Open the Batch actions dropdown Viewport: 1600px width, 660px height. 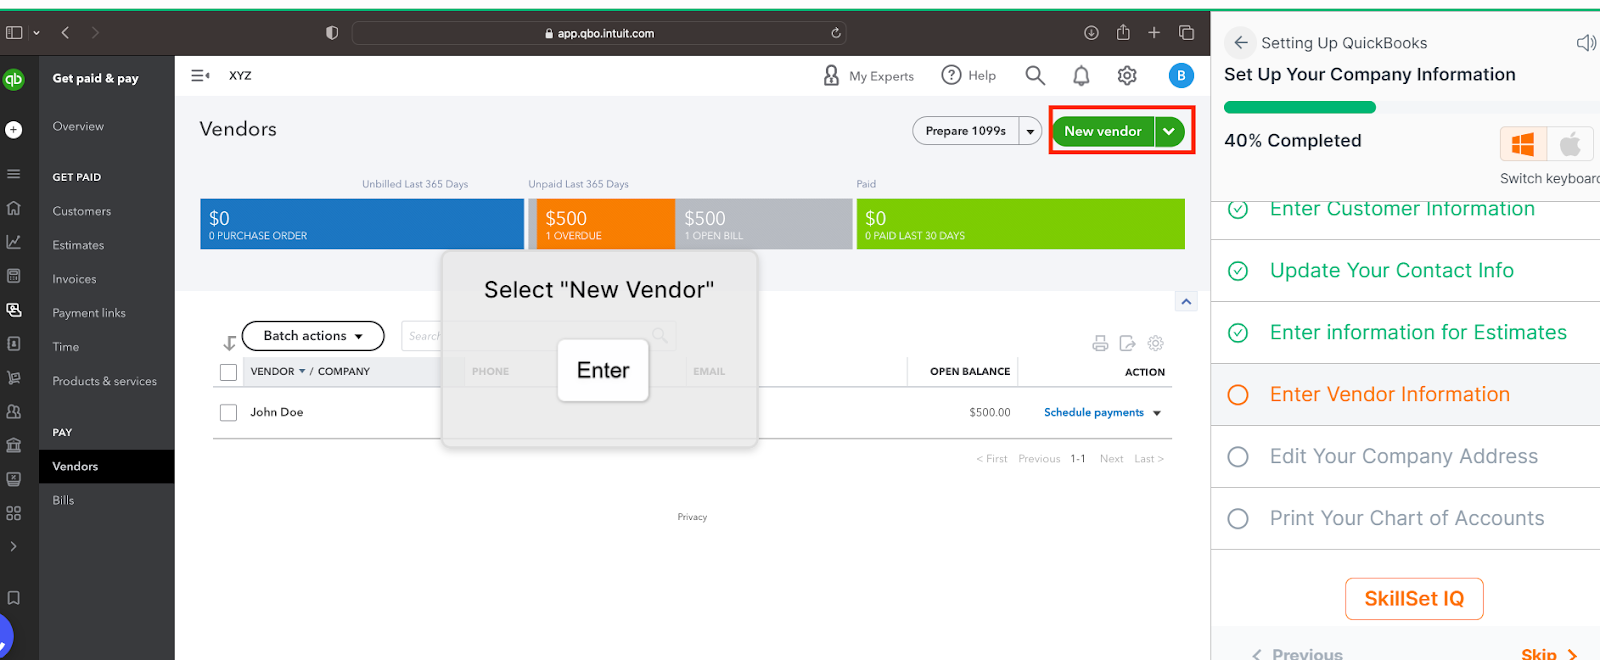tap(313, 336)
